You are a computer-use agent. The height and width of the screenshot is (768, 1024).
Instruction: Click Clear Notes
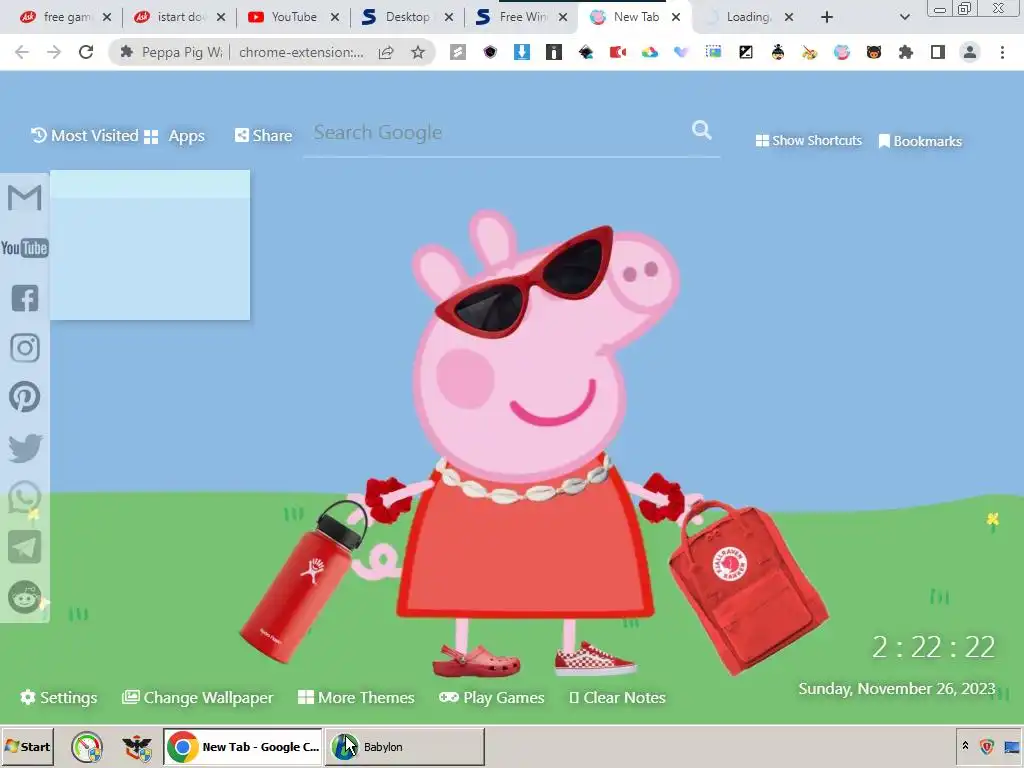click(x=618, y=697)
